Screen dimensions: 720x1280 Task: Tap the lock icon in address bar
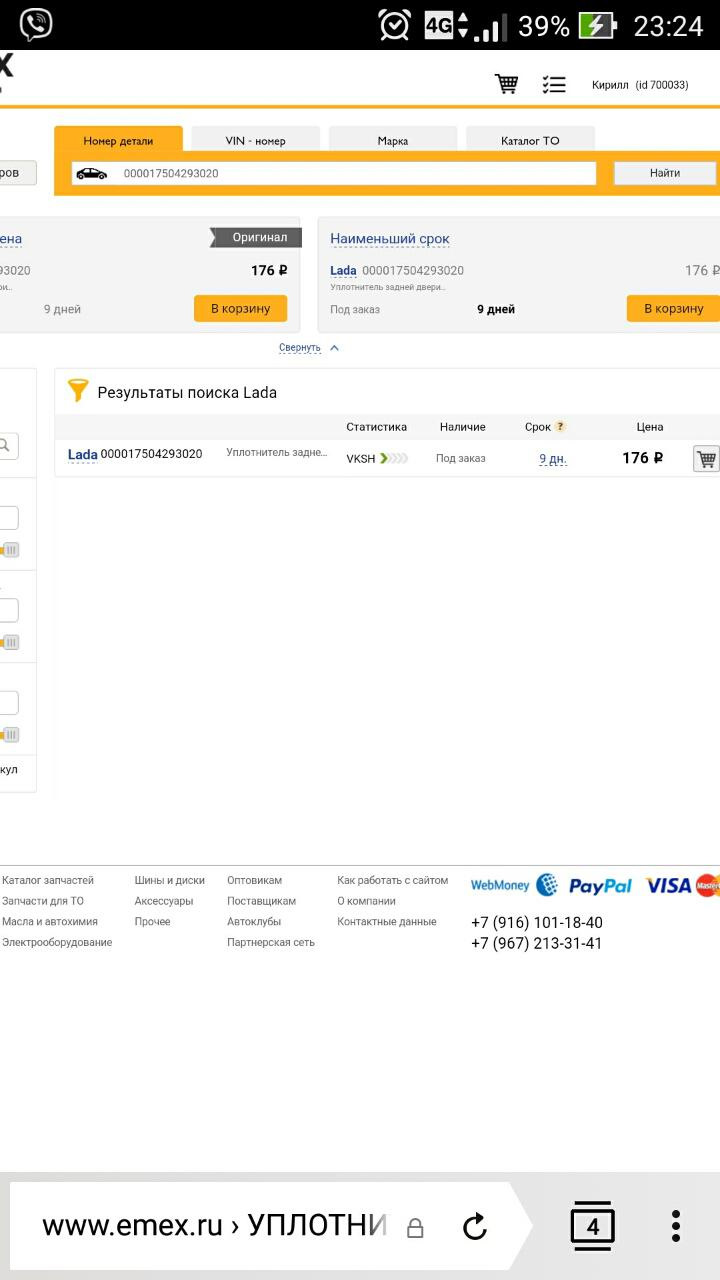point(415,1227)
